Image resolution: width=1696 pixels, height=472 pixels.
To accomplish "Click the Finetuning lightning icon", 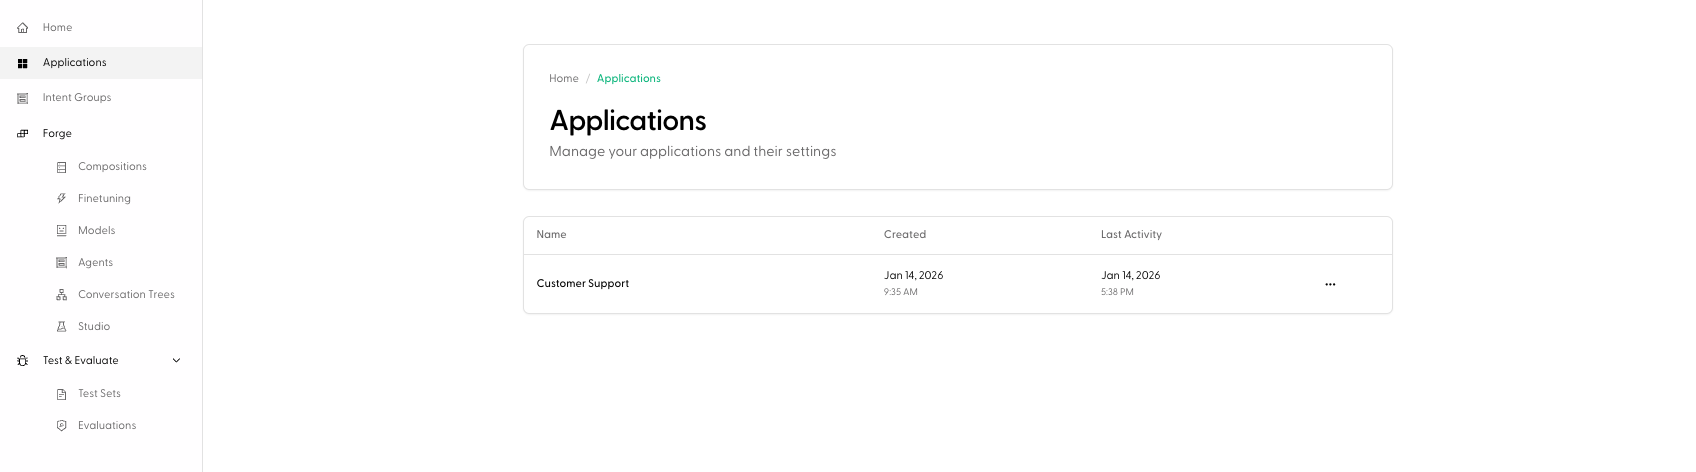I will pyautogui.click(x=61, y=199).
